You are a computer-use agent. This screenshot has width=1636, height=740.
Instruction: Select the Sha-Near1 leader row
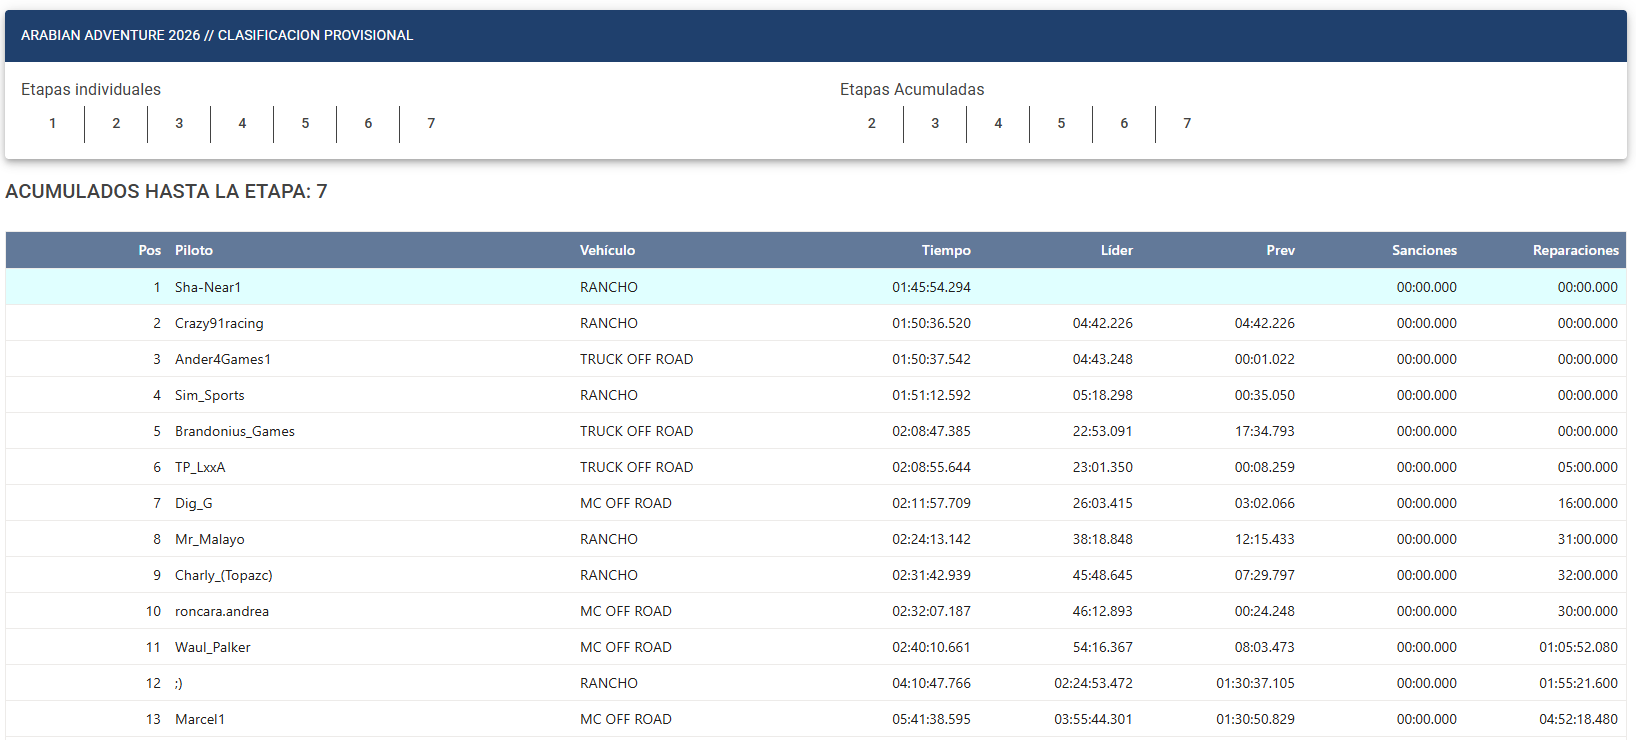[x=816, y=287]
